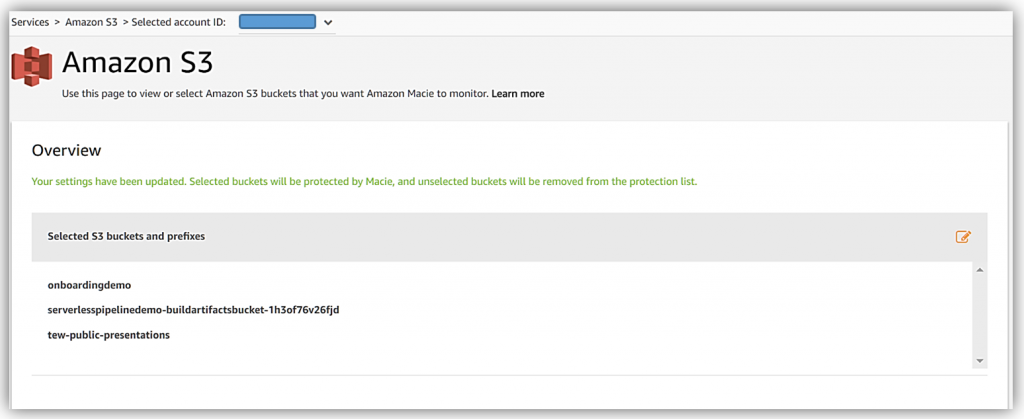Open Amazon S3 in the breadcrumb
Viewport: 1024px width, 419px height.
(91, 22)
